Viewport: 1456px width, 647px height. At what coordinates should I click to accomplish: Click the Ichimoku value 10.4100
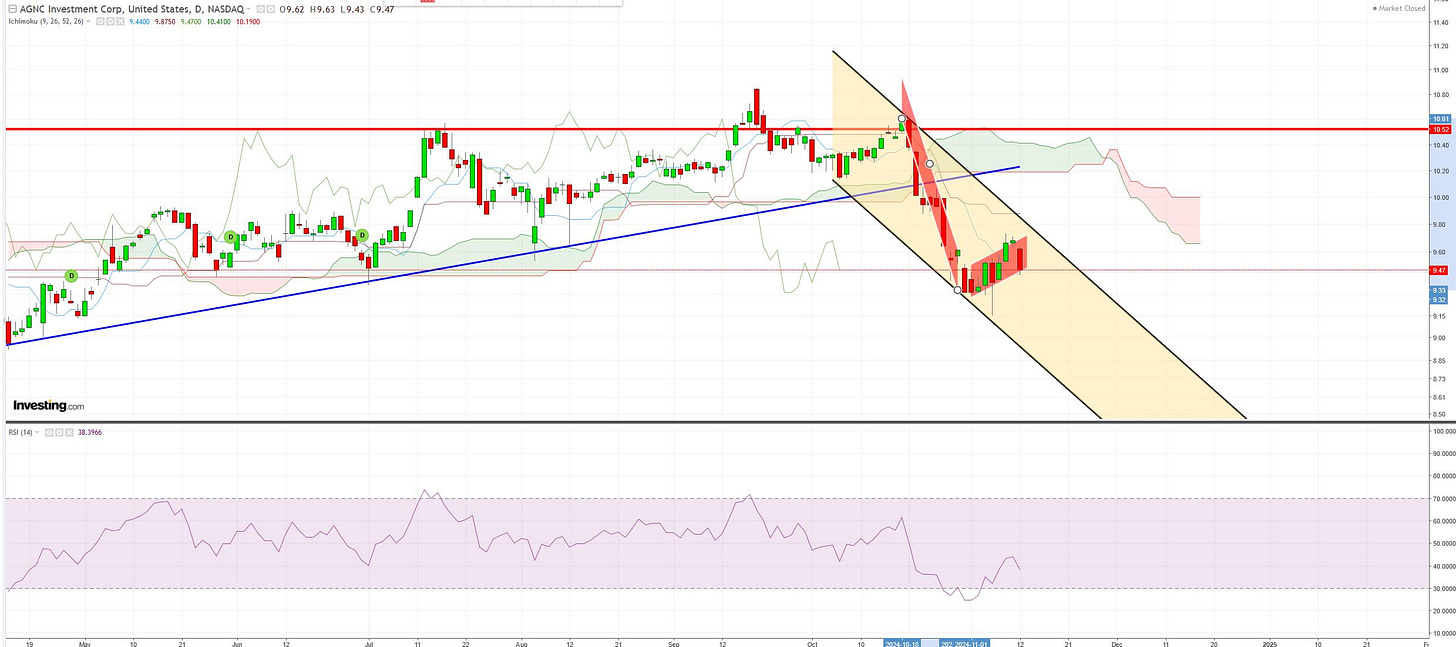point(219,21)
